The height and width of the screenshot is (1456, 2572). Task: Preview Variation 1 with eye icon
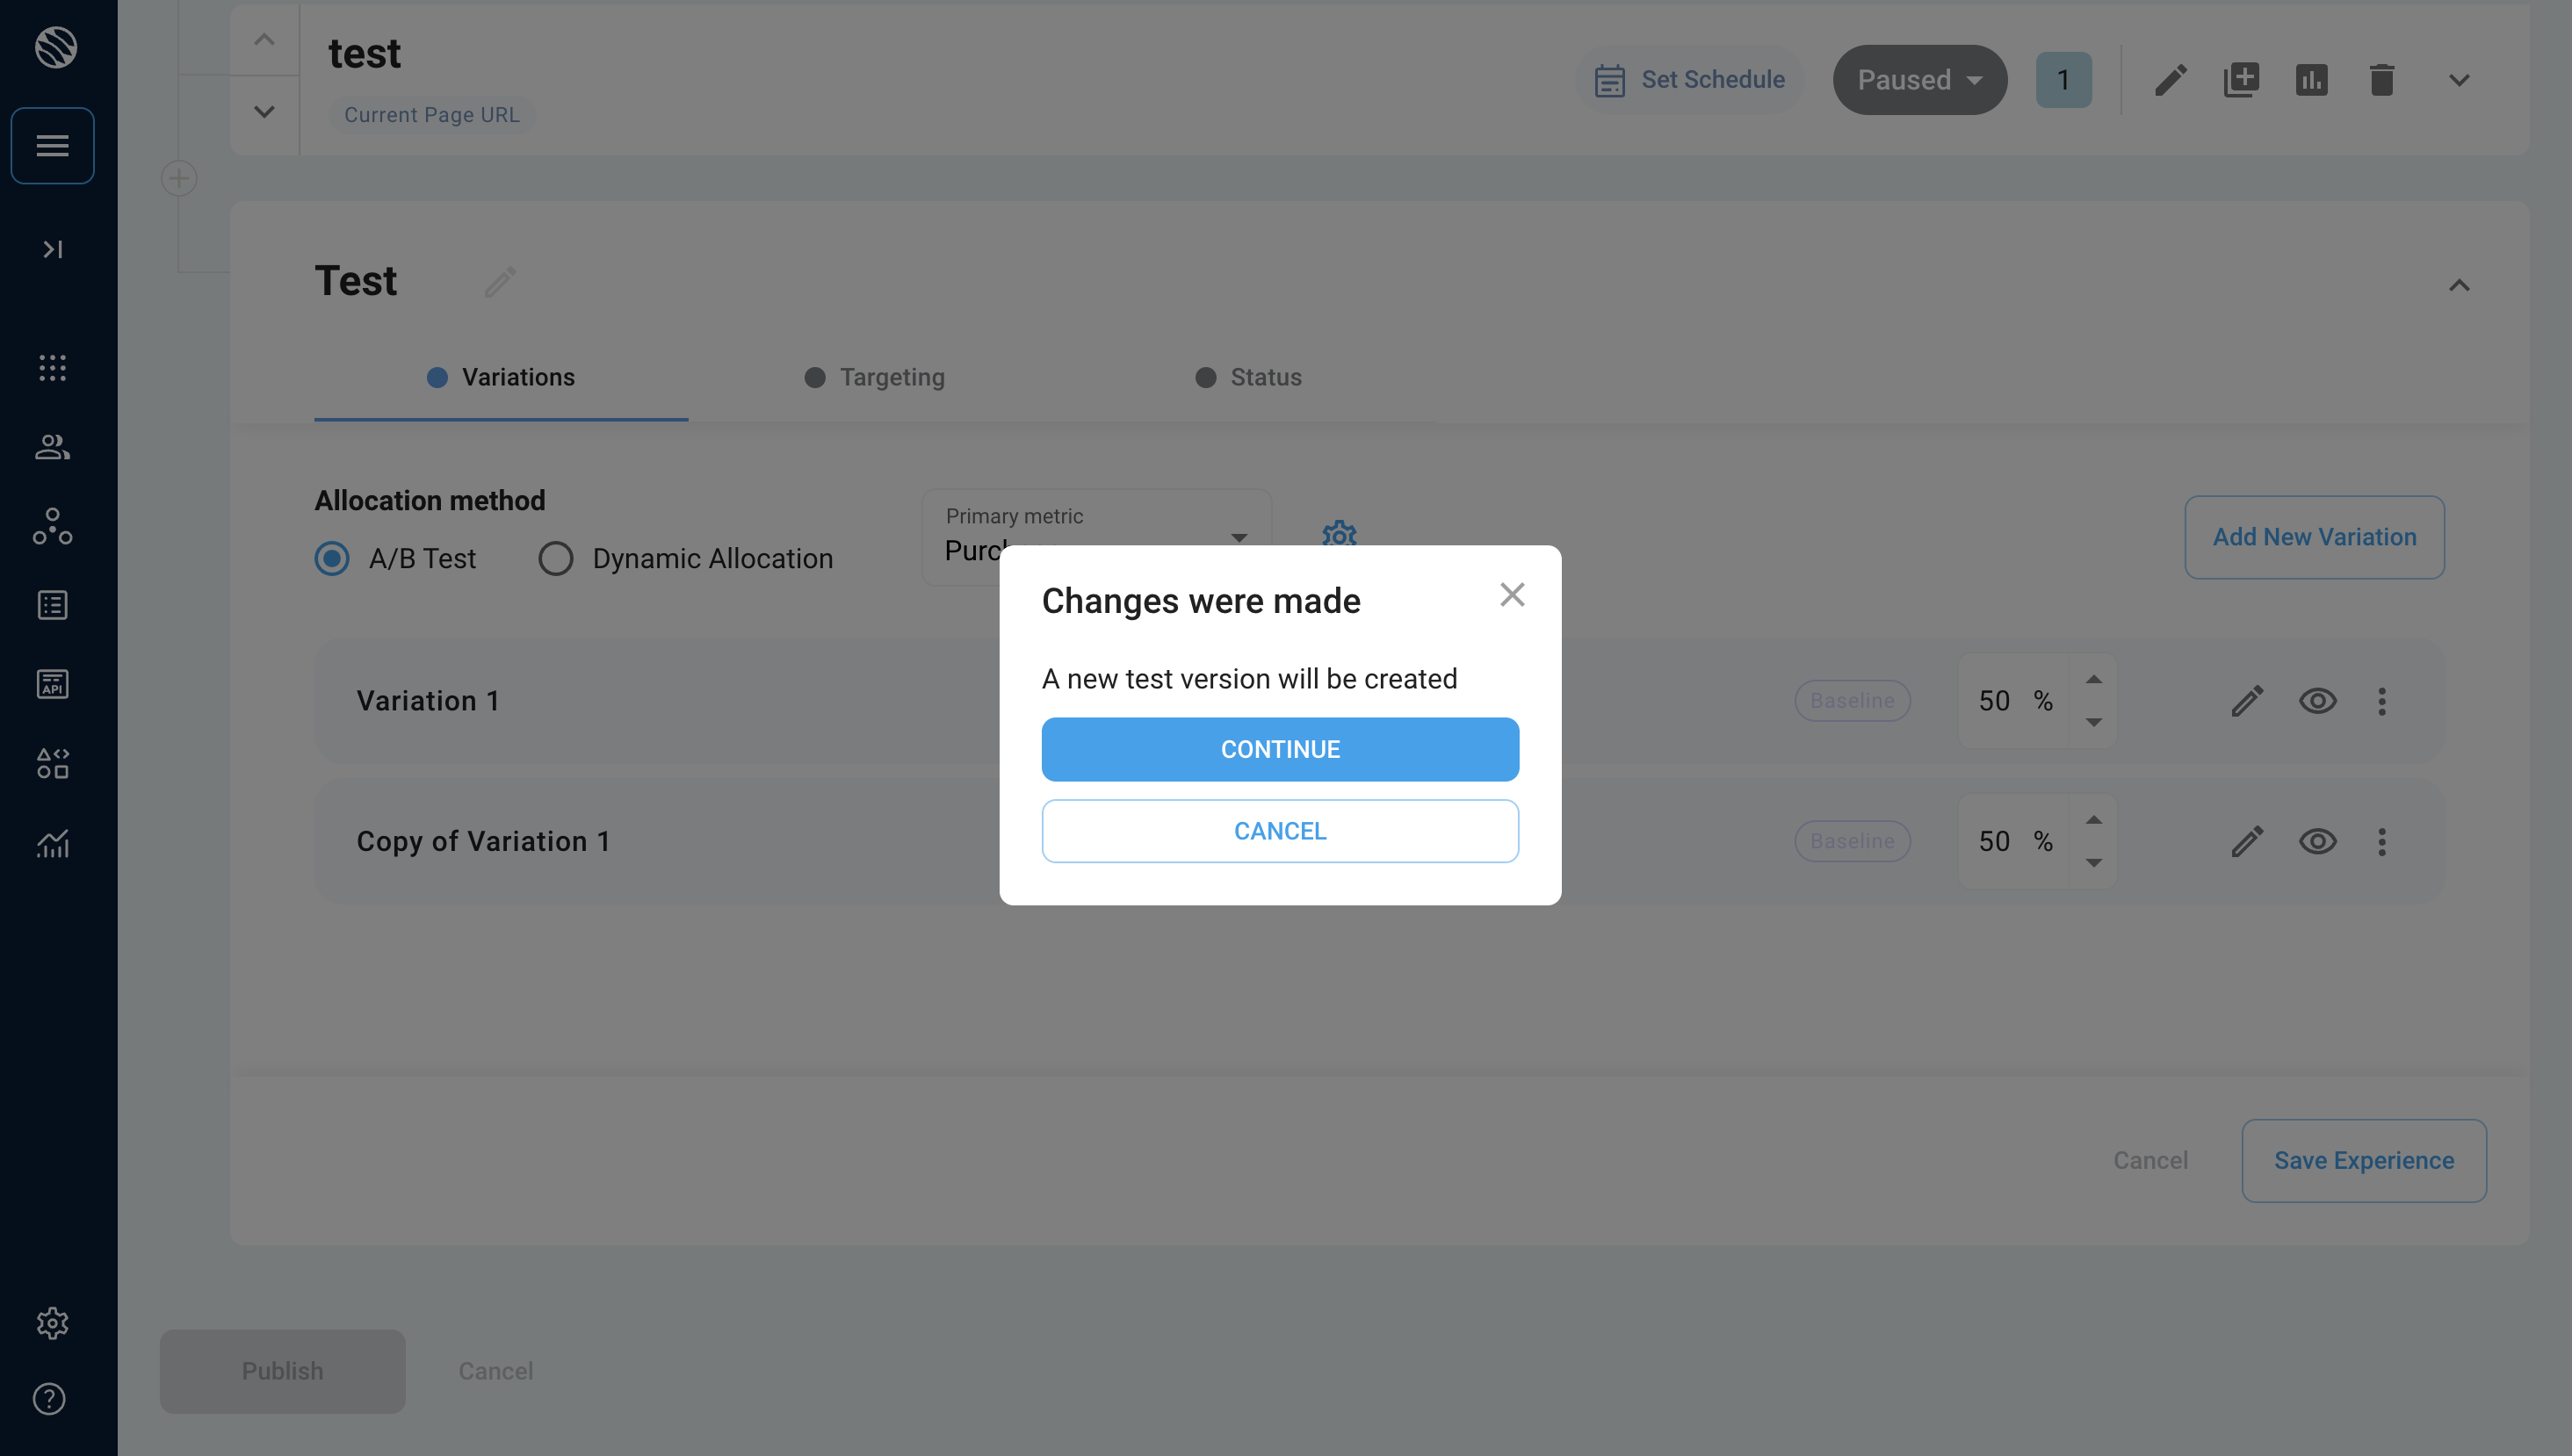(x=2317, y=701)
